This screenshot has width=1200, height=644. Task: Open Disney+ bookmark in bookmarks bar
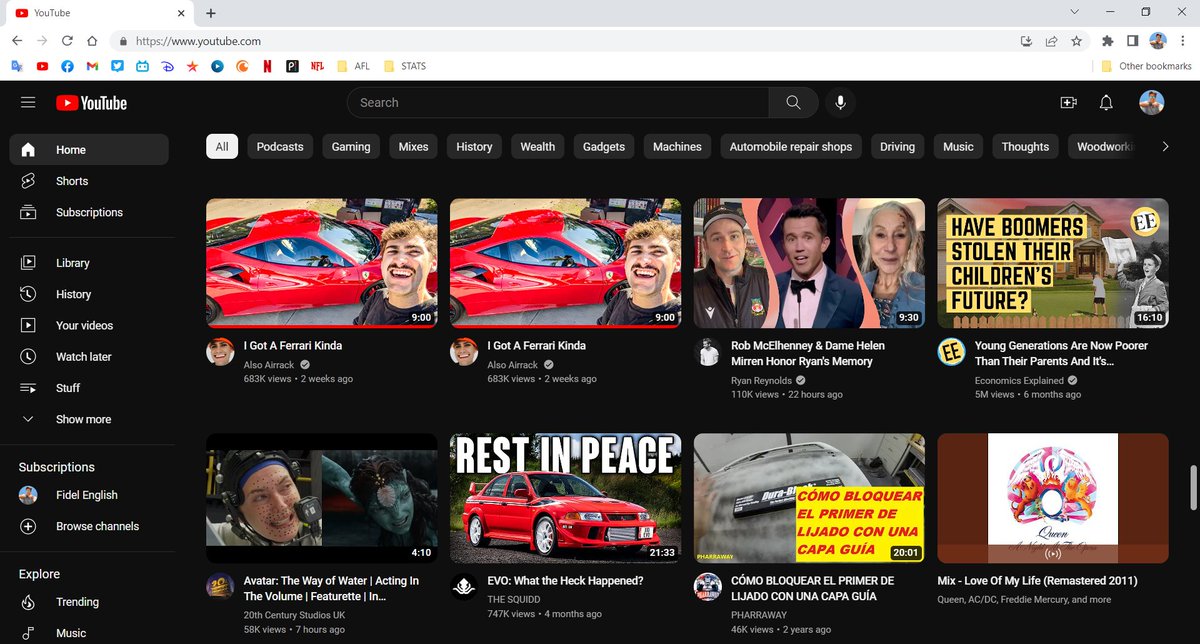coord(167,66)
